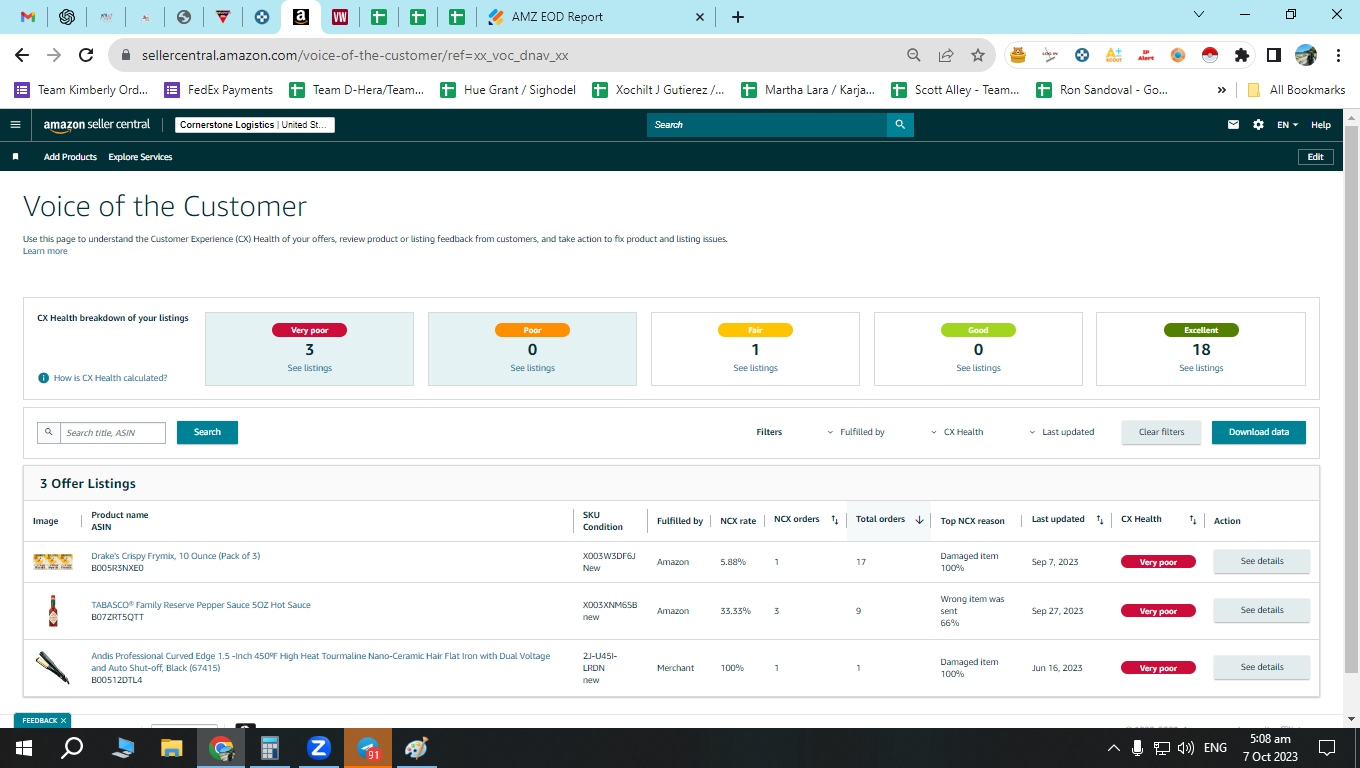This screenshot has height=768, width=1360.
Task: Open the Chrome Extensions puzzle icon
Action: (1242, 55)
